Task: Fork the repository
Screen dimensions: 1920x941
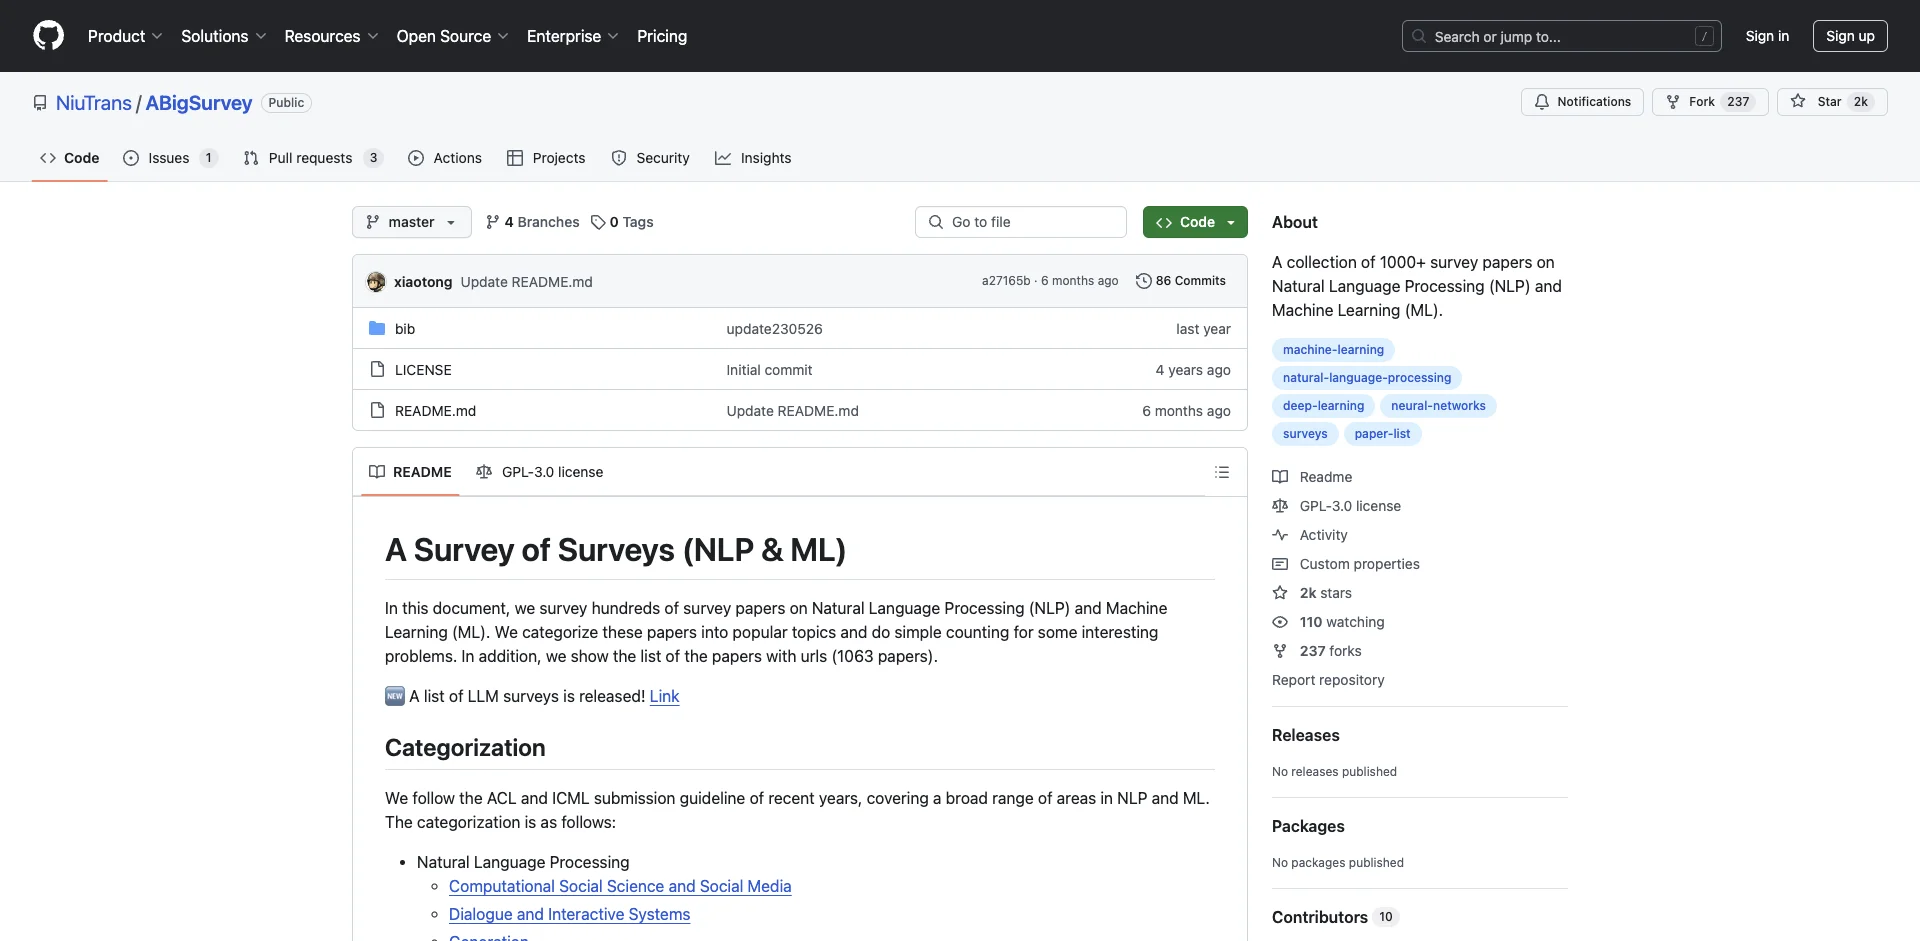Action: click(x=1710, y=102)
